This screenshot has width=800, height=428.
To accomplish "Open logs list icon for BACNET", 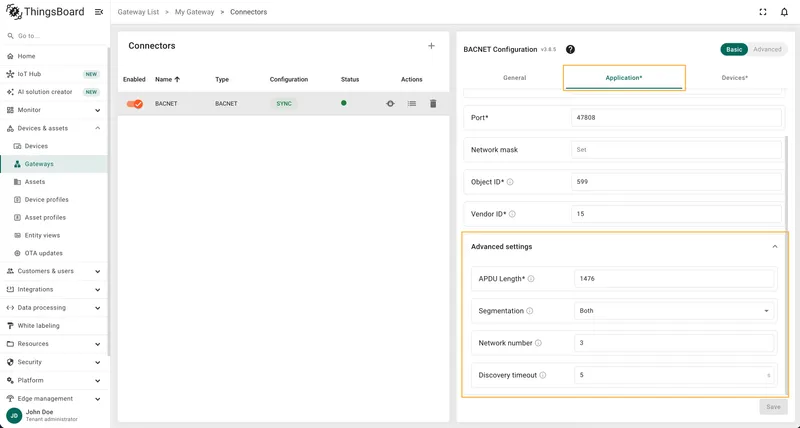I will (412, 104).
